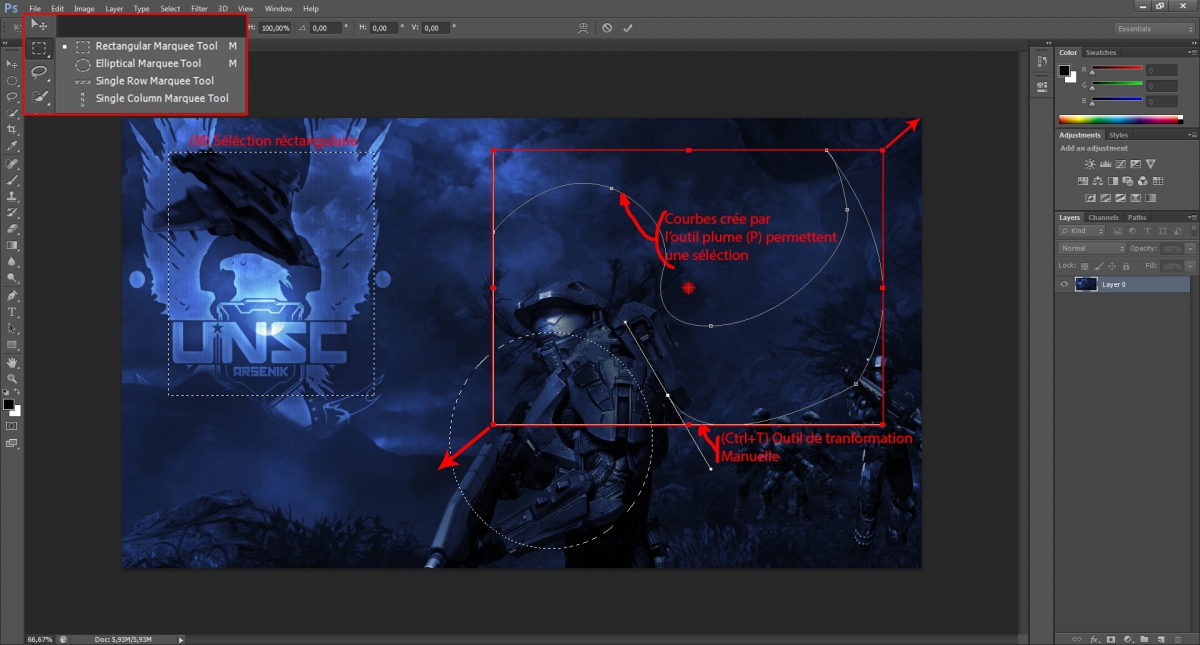This screenshot has height=645, width=1200.
Task: Switch to the Styles tab
Action: pos(1118,135)
